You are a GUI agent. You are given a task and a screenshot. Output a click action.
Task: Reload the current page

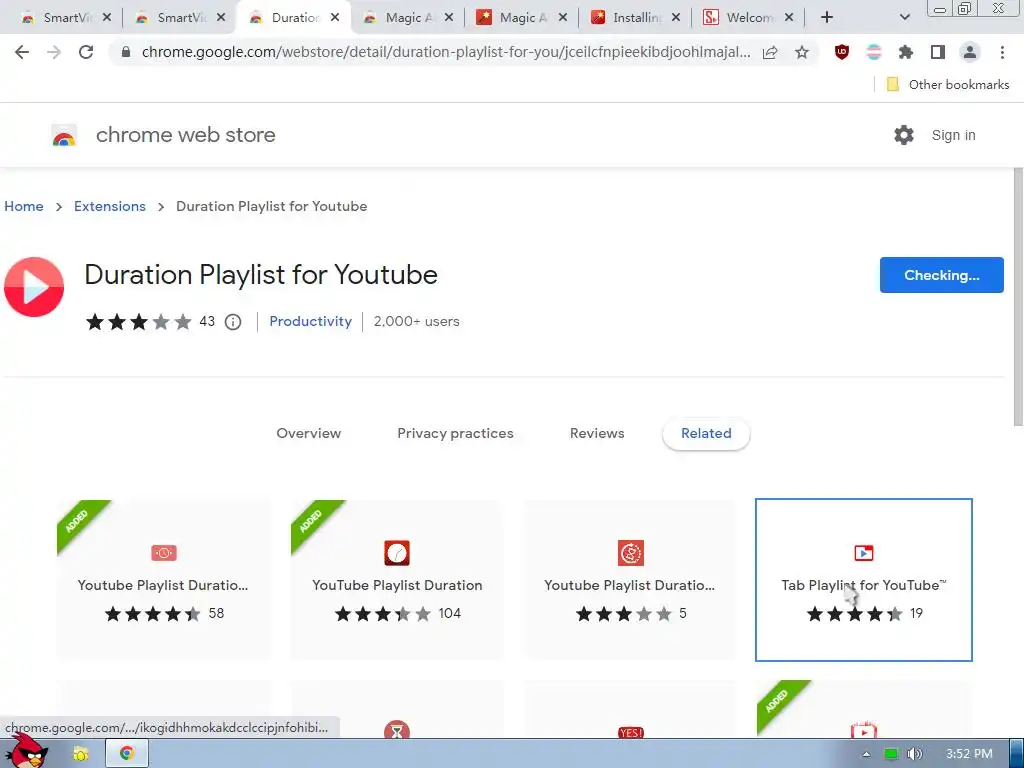tap(86, 52)
